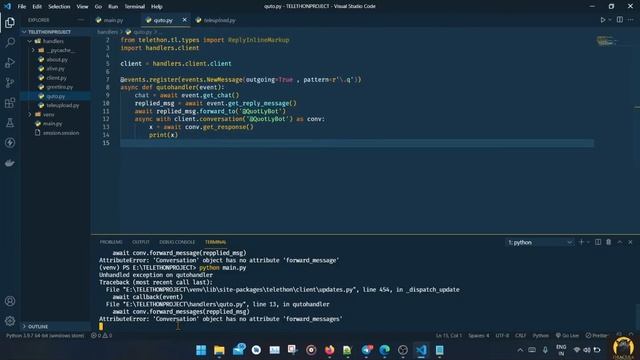Screen dimensions: 640x360
Task: Open the Testing flask view
Action: 10,122
